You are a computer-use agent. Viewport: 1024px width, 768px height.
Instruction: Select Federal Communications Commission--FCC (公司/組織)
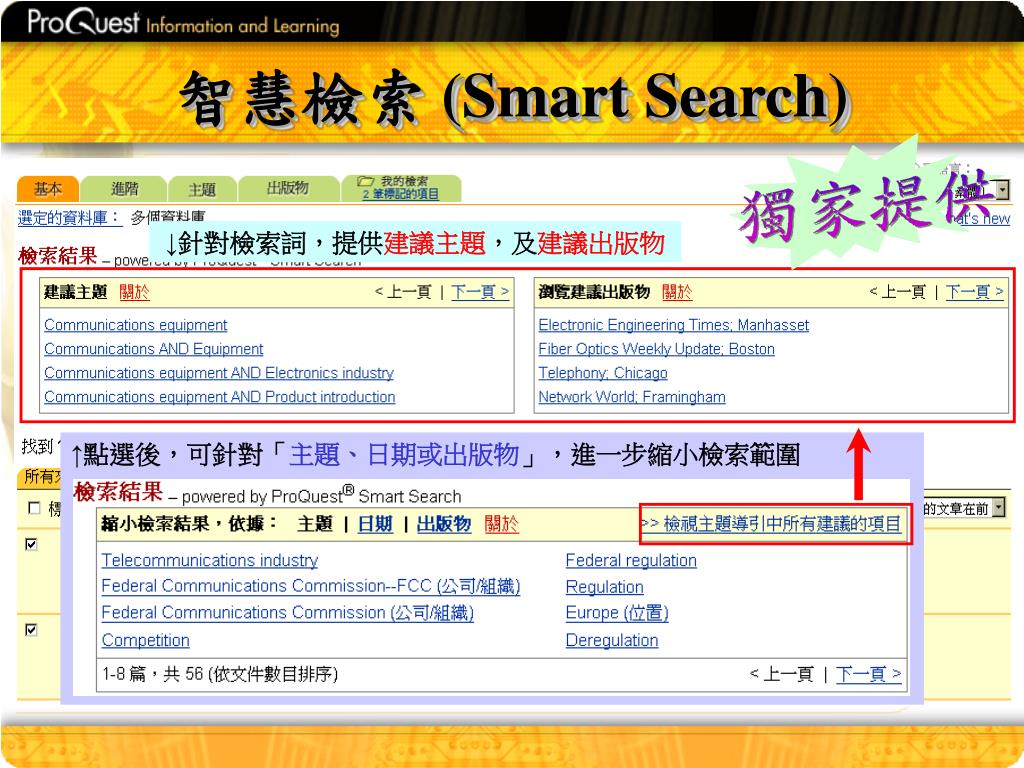(311, 586)
